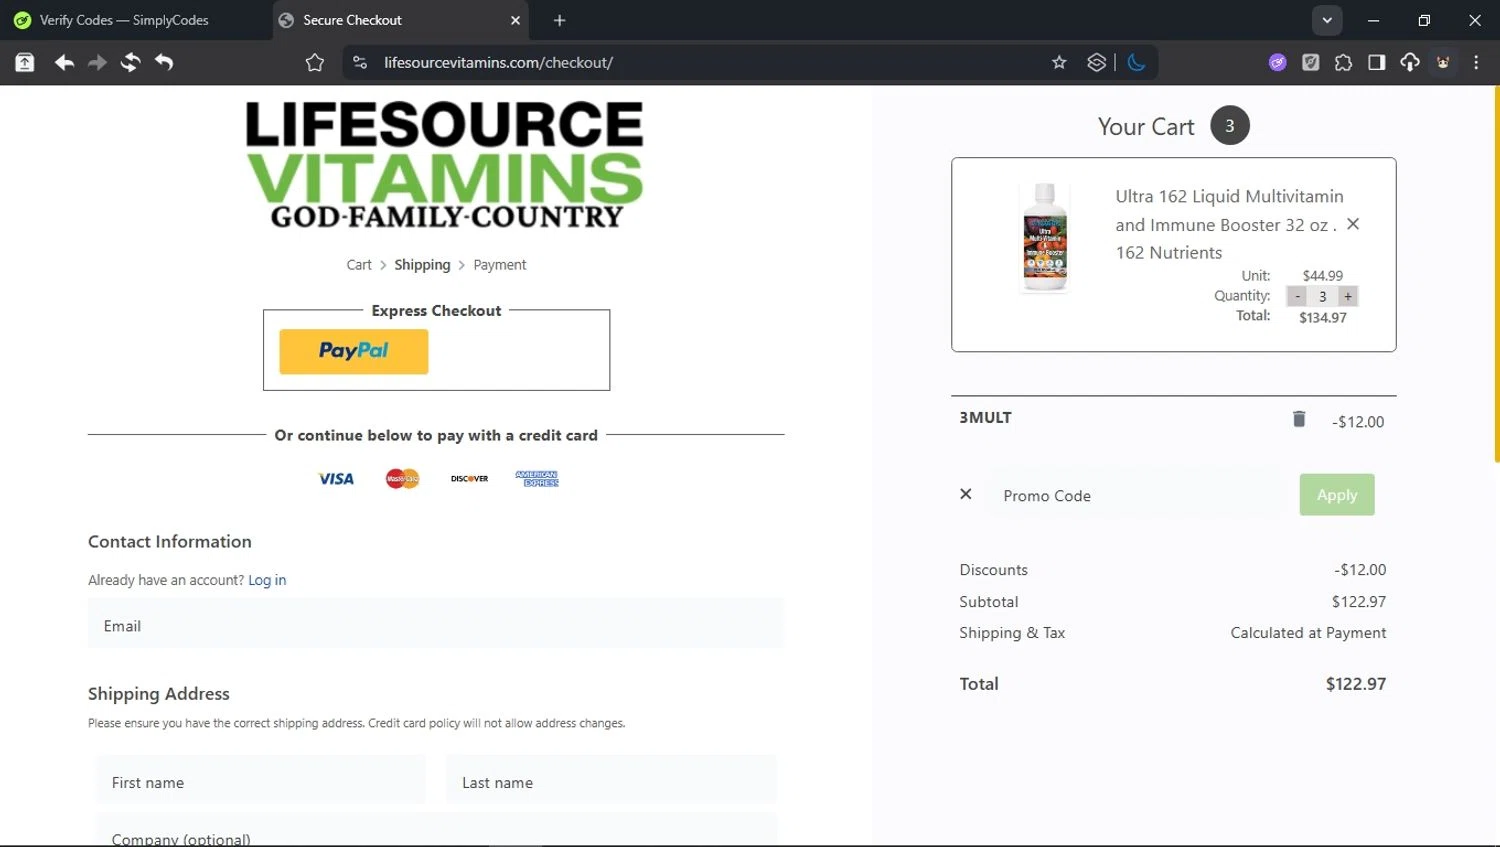Viewport: 1500px width, 847px height.
Task: Click the star icon left of the address bar
Action: click(315, 63)
